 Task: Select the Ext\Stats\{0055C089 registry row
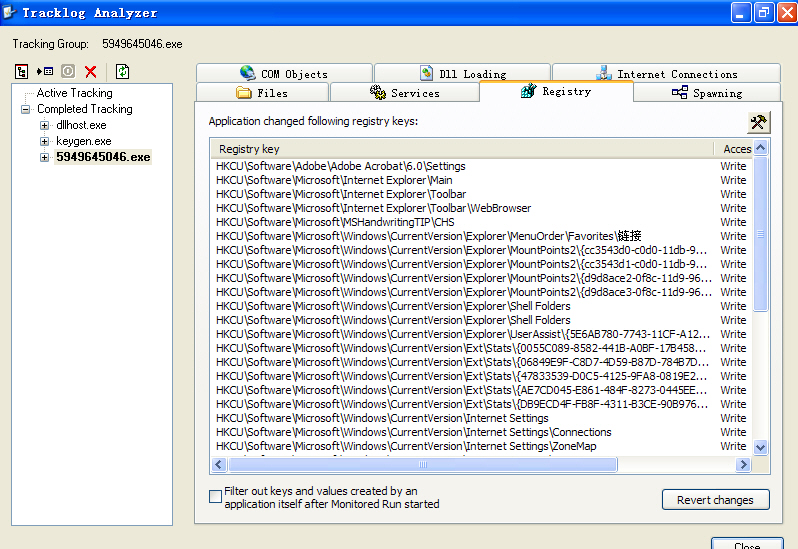click(481, 348)
